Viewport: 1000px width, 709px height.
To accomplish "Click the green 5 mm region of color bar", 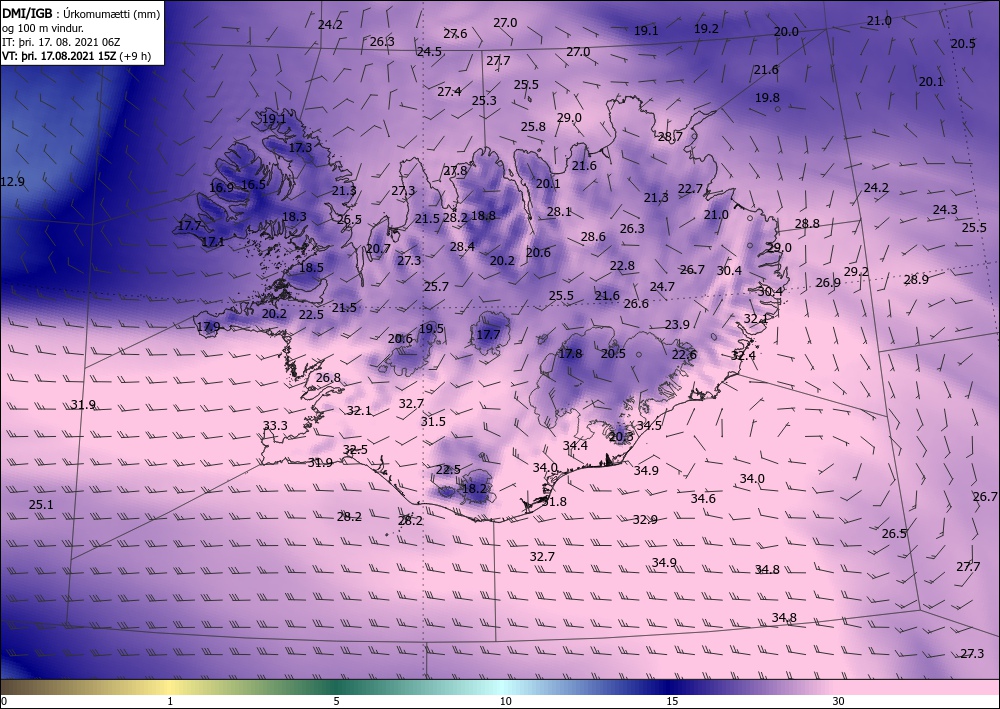I will [337, 687].
